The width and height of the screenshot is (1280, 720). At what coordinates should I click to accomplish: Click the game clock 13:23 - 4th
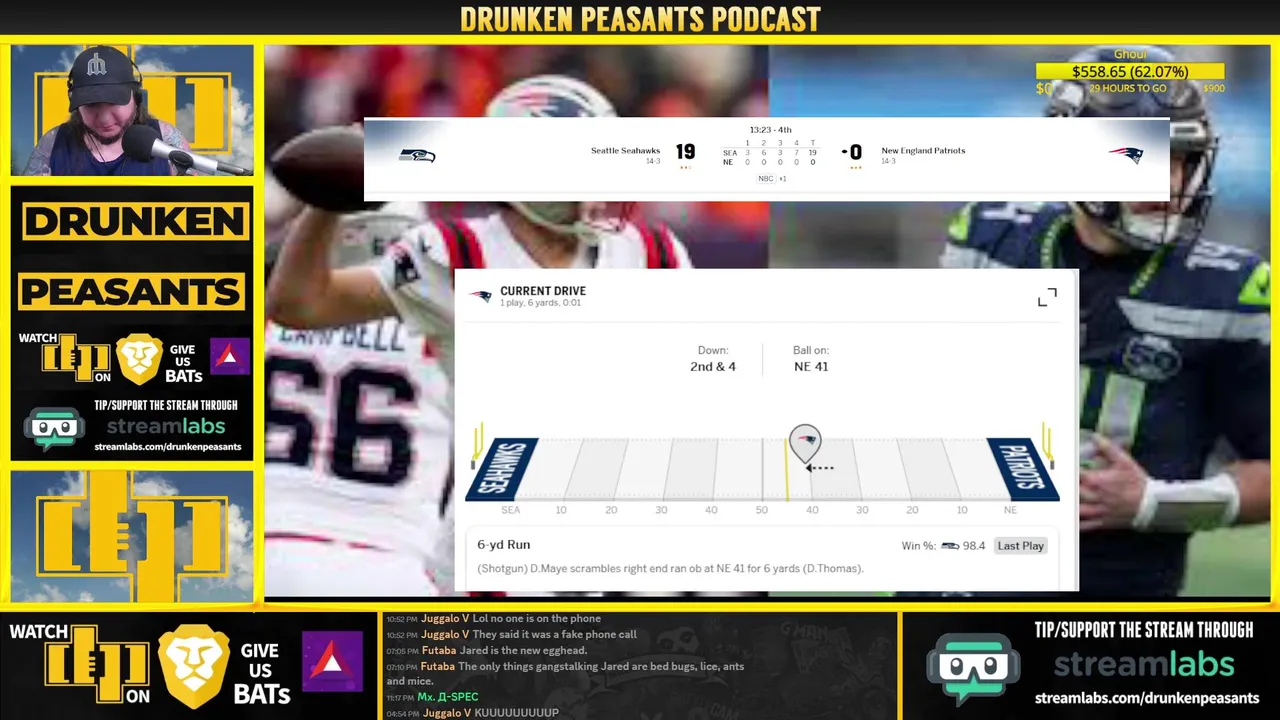coord(770,130)
